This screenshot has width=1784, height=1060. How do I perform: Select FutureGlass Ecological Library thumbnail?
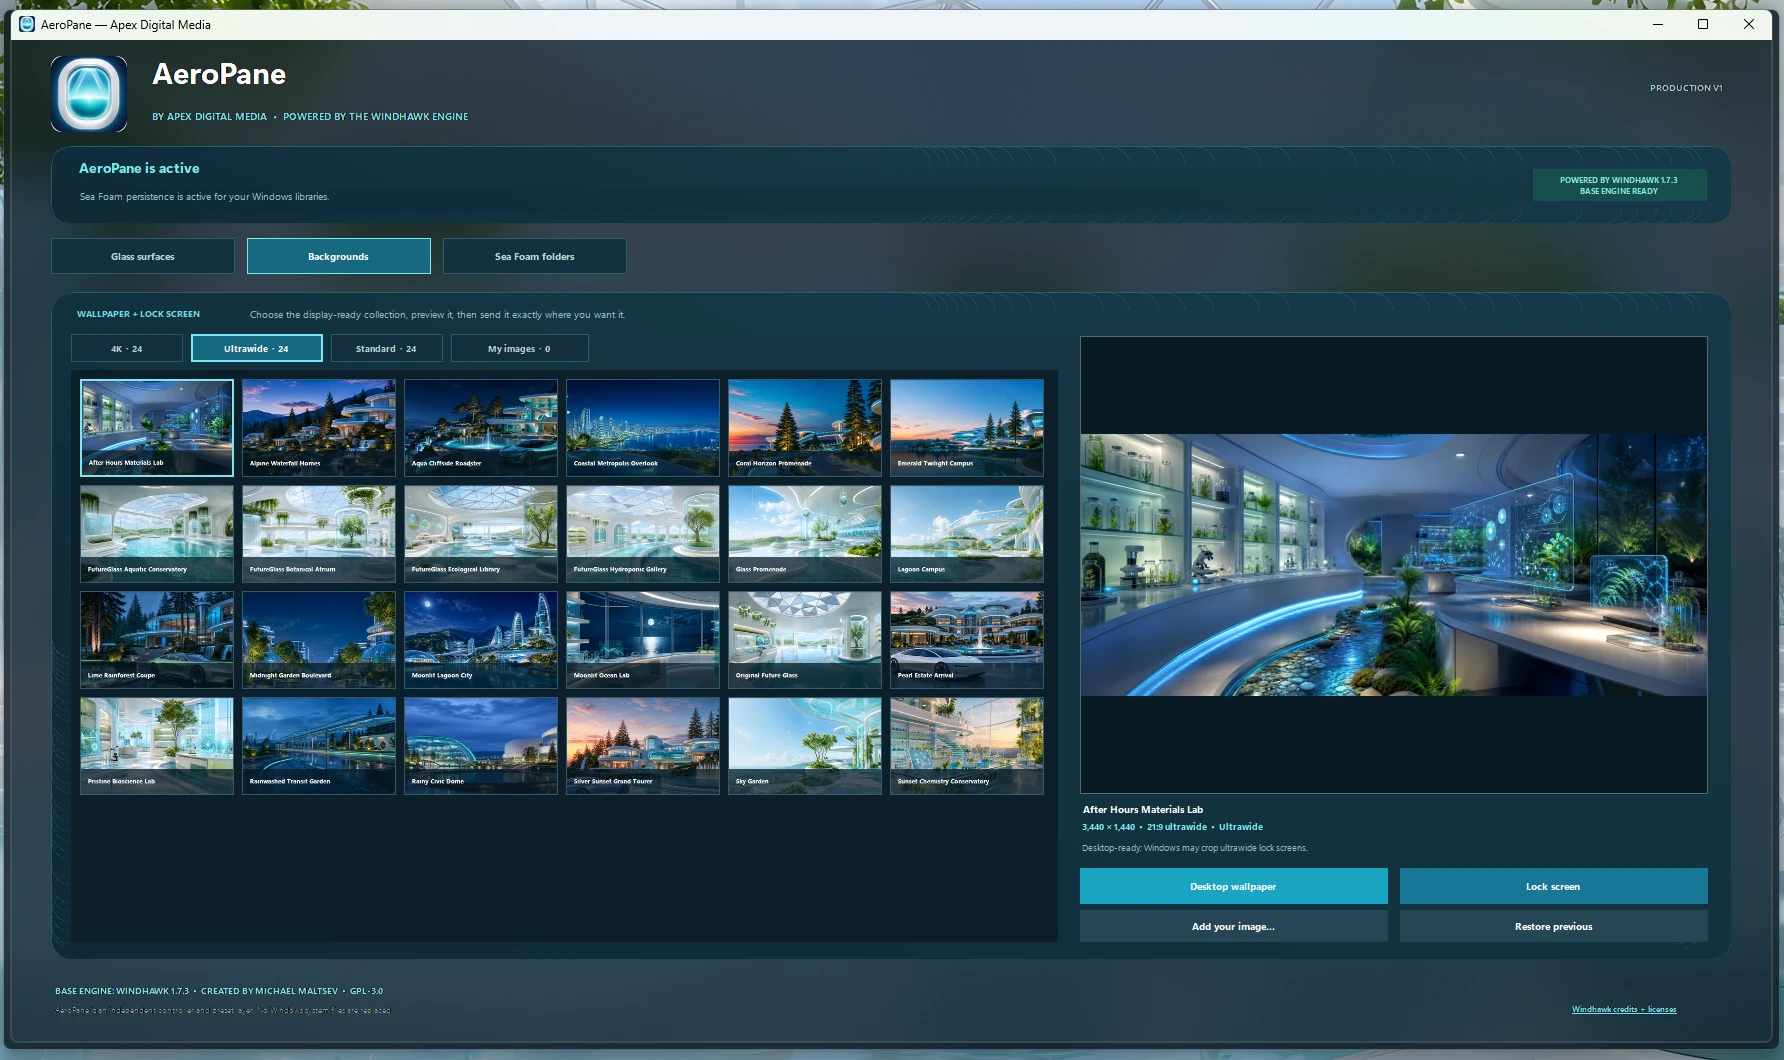(x=481, y=534)
